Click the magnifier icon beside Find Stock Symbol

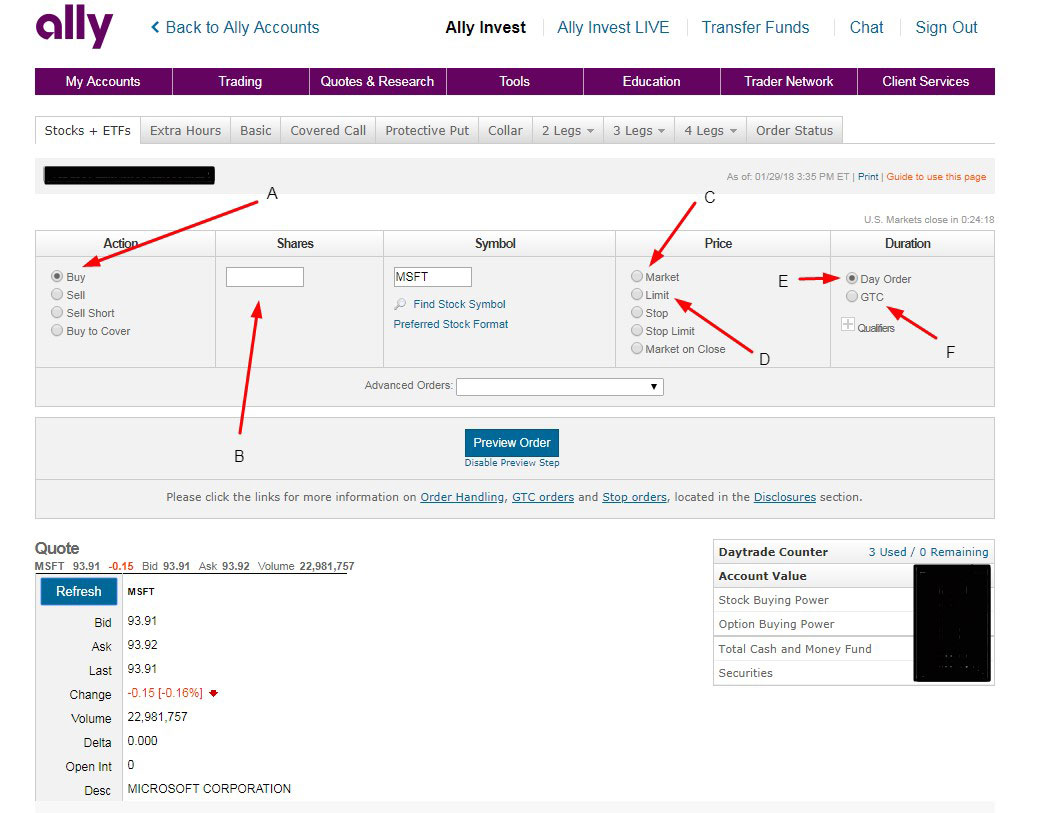click(x=400, y=304)
